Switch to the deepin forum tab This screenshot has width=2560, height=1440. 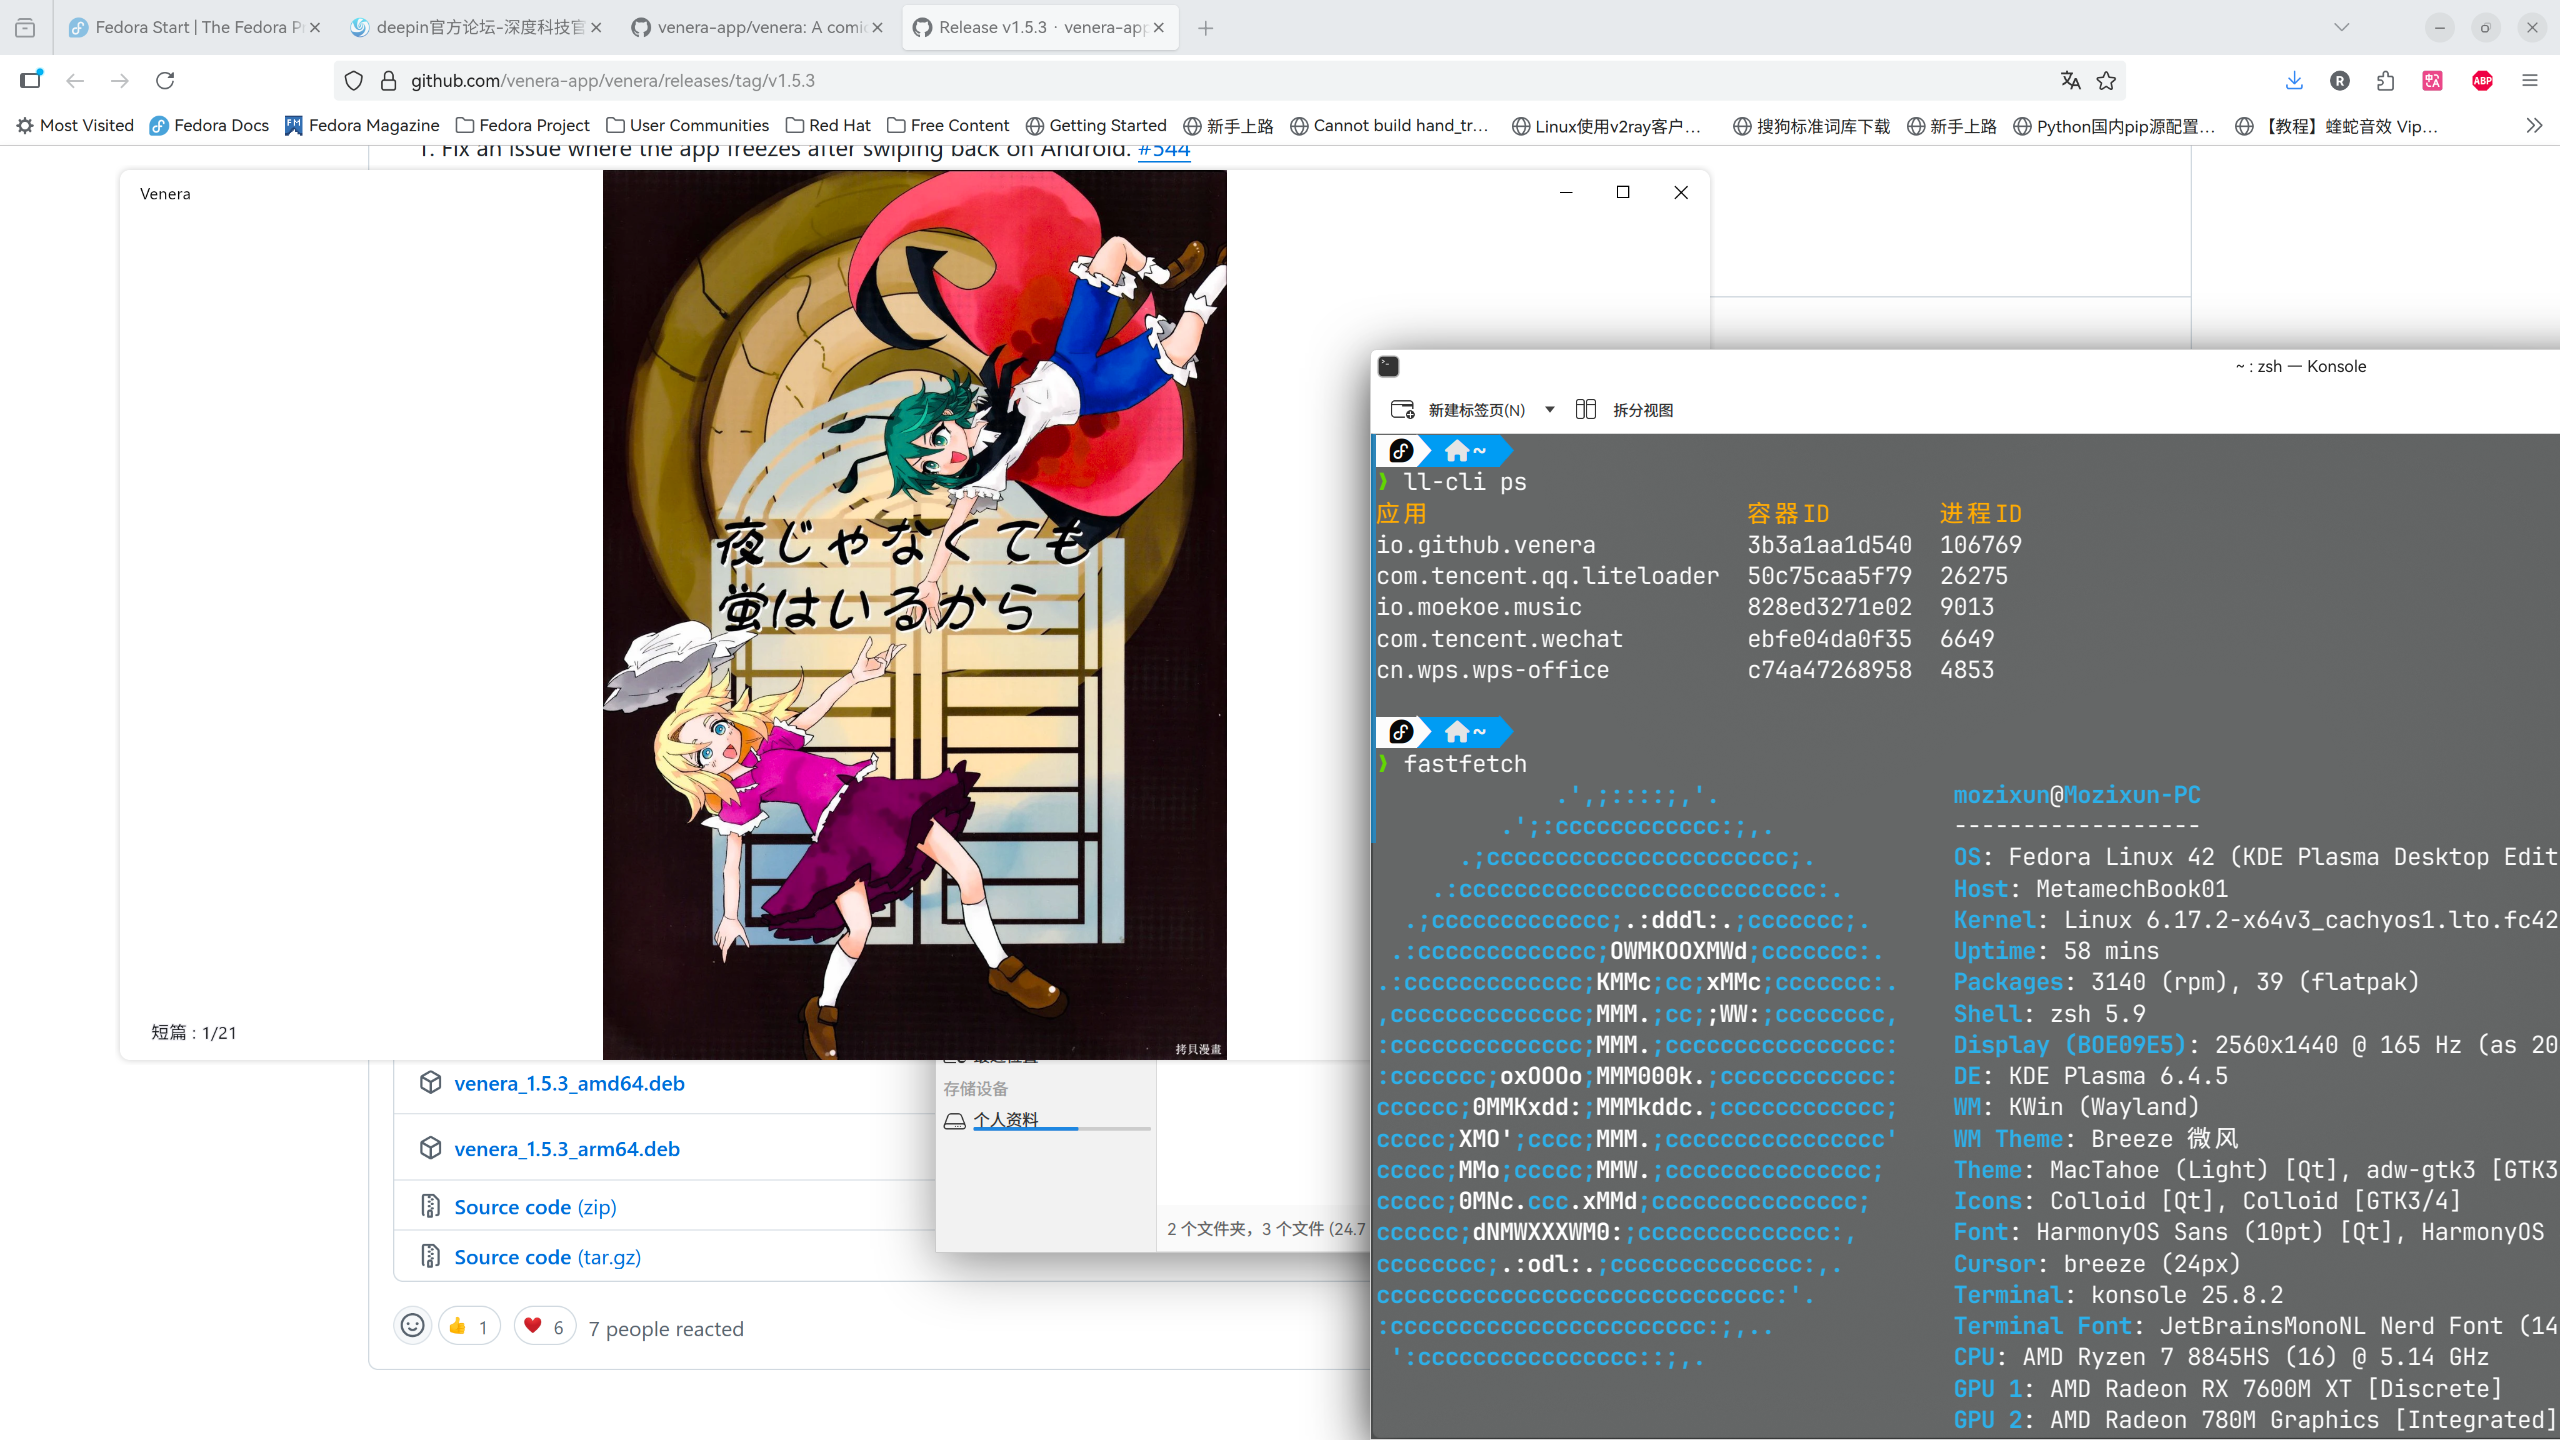click(476, 28)
